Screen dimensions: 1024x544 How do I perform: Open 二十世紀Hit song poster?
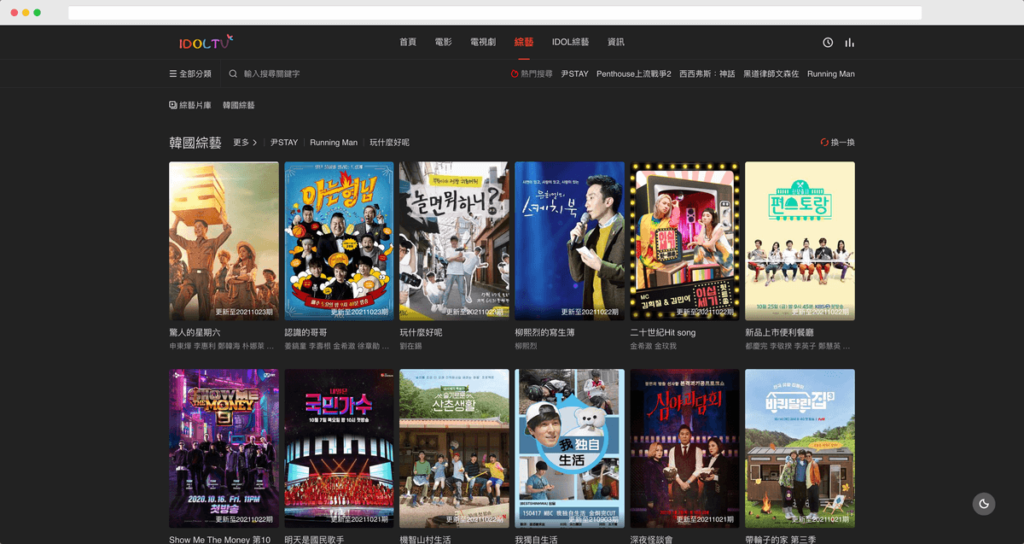(x=685, y=241)
